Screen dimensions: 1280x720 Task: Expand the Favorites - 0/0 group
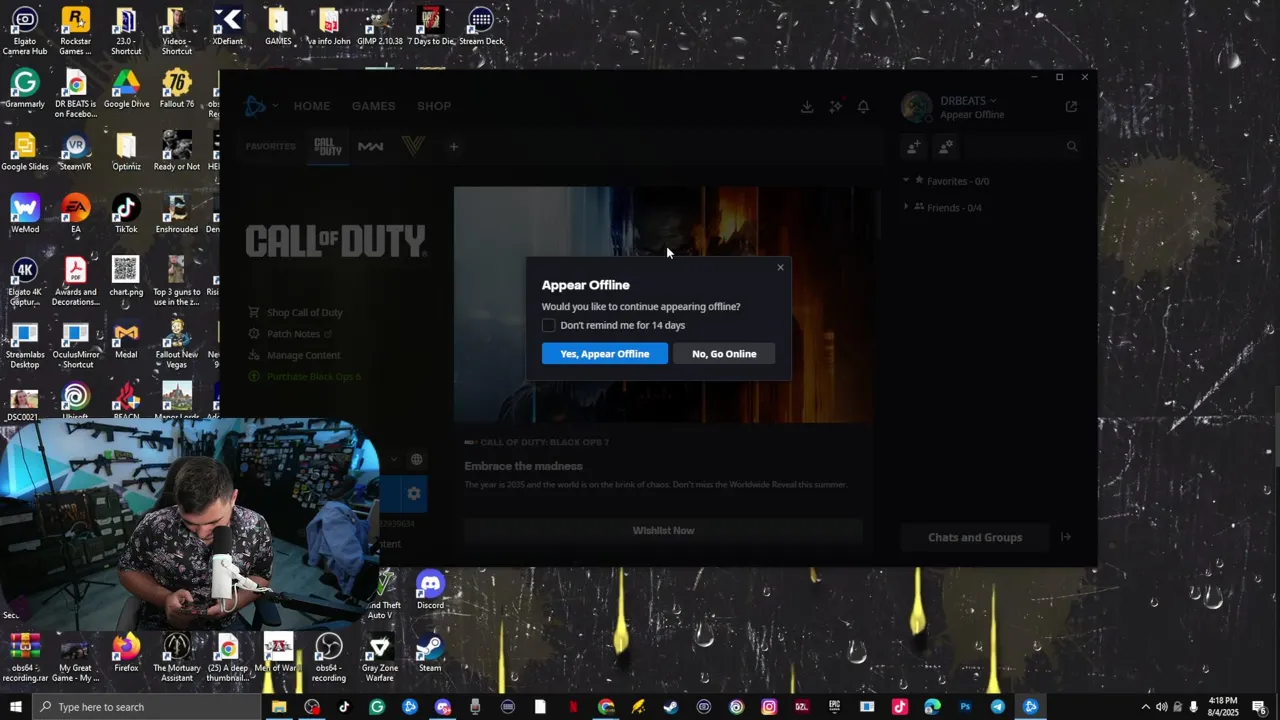point(946,181)
